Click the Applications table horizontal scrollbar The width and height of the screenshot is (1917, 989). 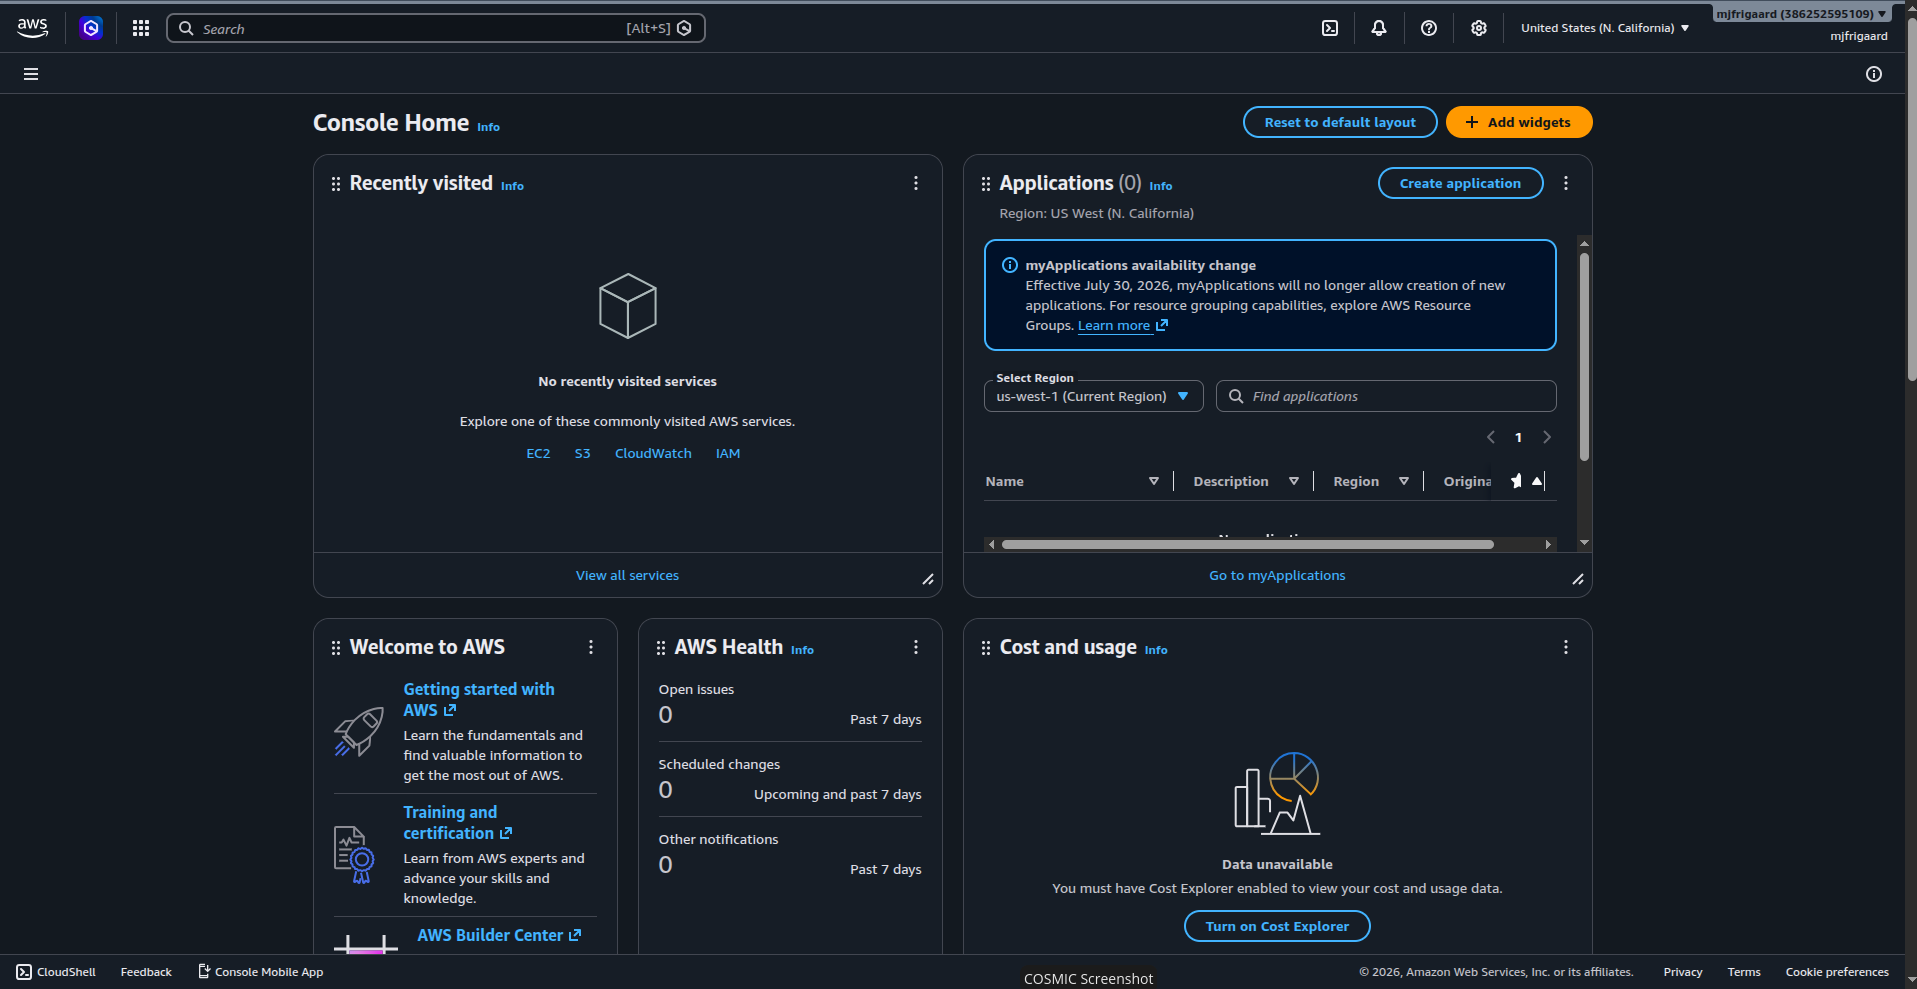click(x=1247, y=544)
